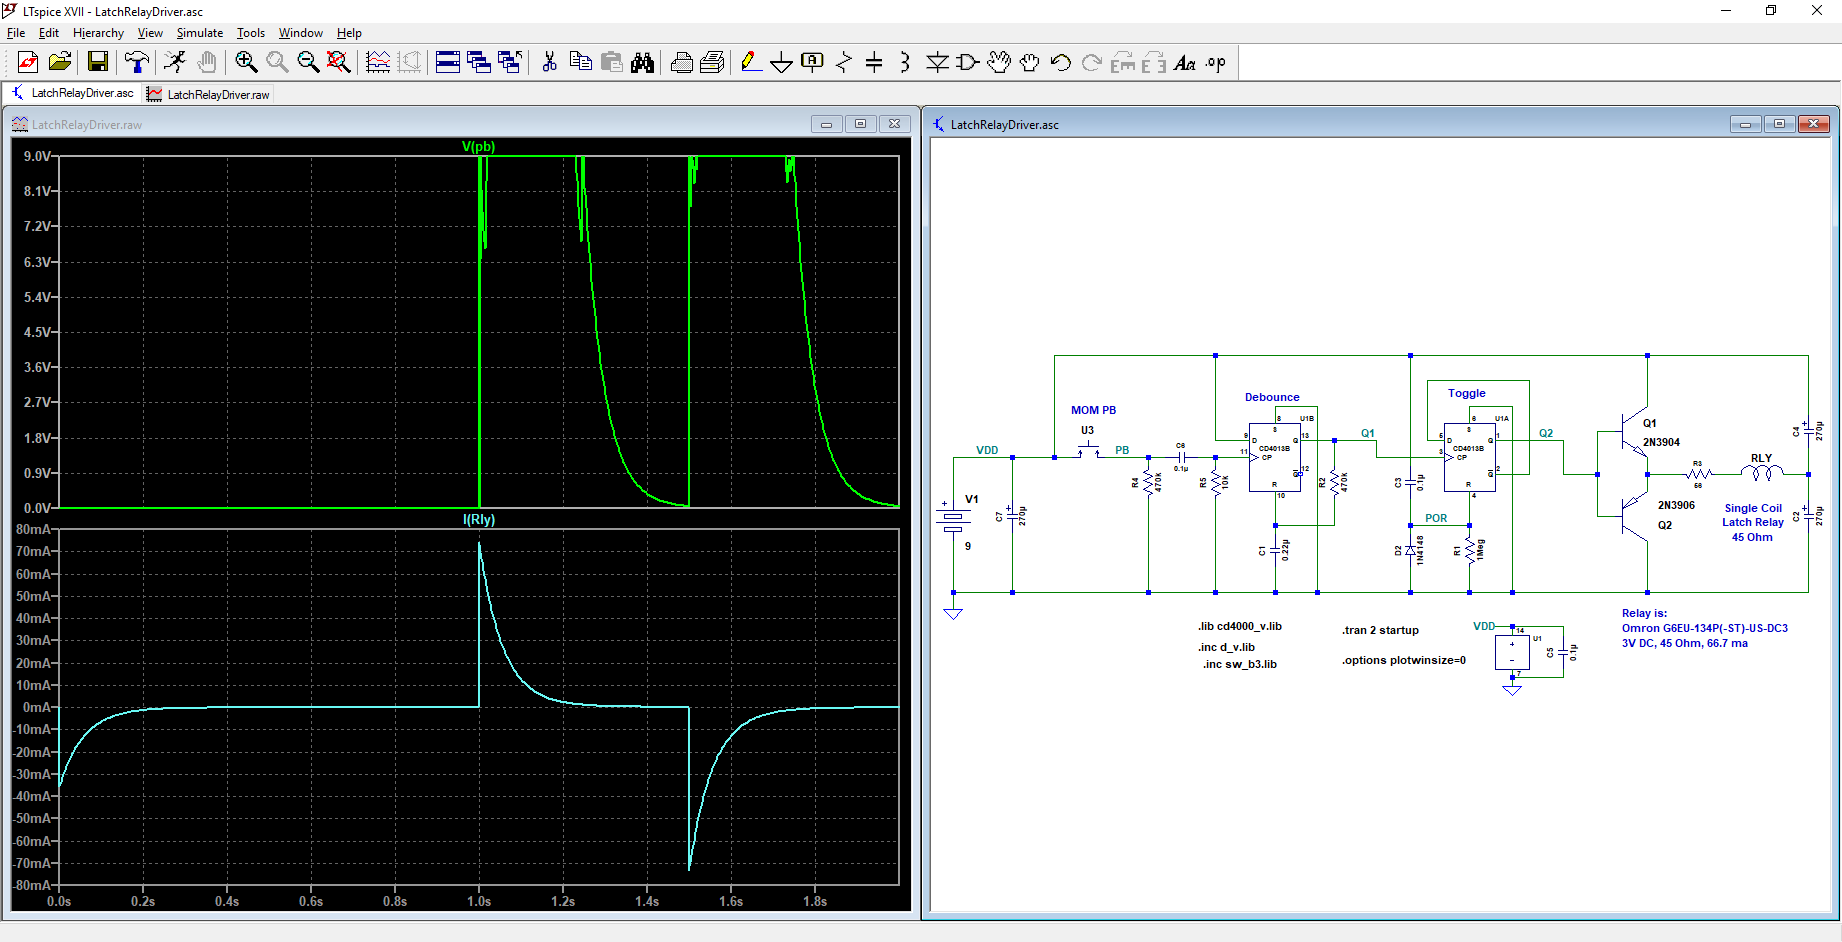Select the Cut scissors tool
1842x942 pixels.
tap(549, 63)
